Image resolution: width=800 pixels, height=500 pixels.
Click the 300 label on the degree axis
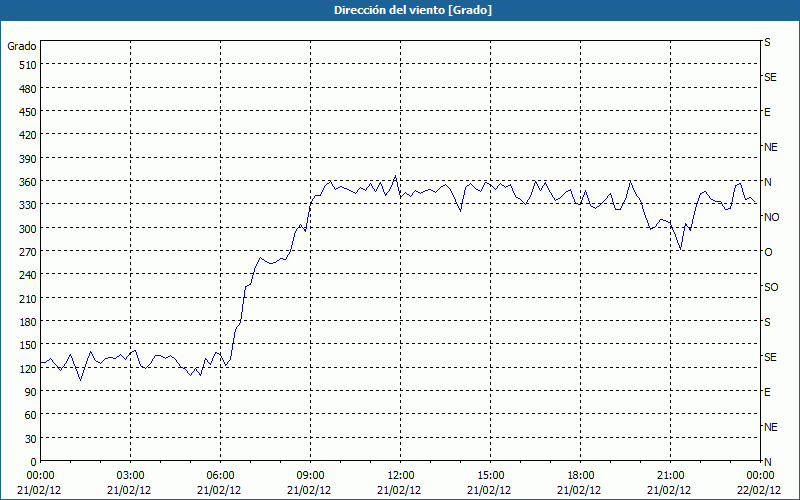29,229
